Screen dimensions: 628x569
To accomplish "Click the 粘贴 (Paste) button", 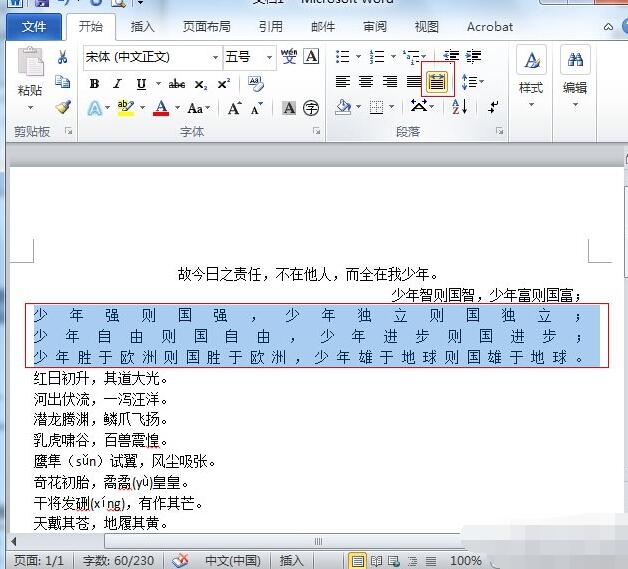I will click(x=30, y=75).
